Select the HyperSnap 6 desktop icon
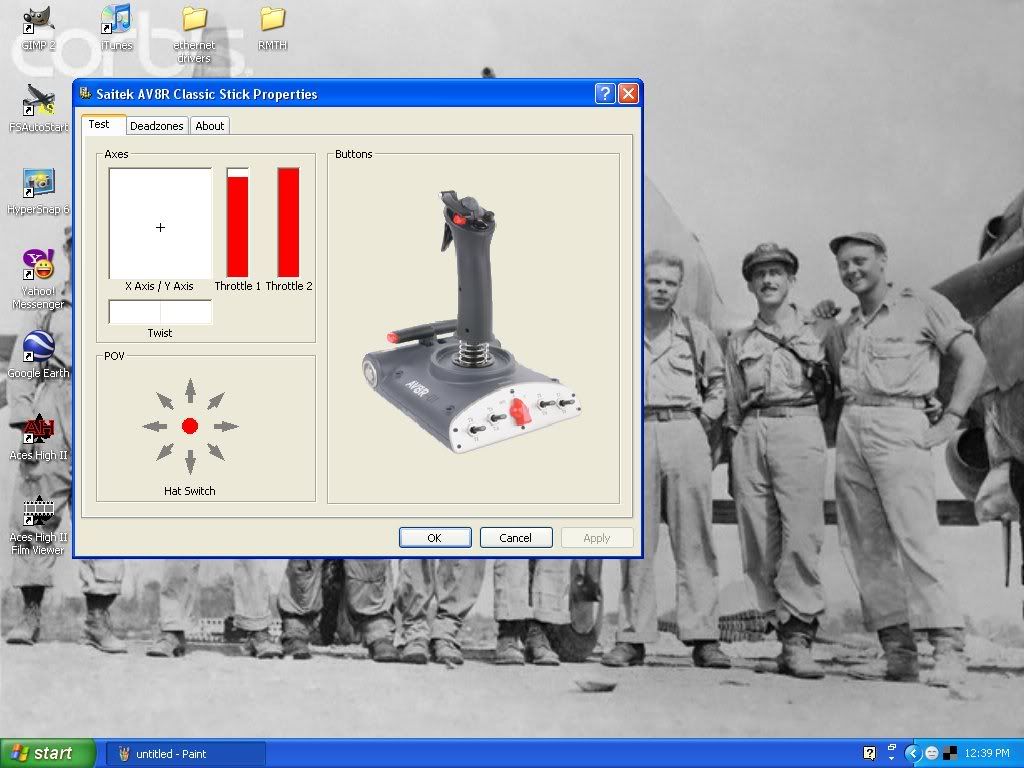 [x=38, y=191]
